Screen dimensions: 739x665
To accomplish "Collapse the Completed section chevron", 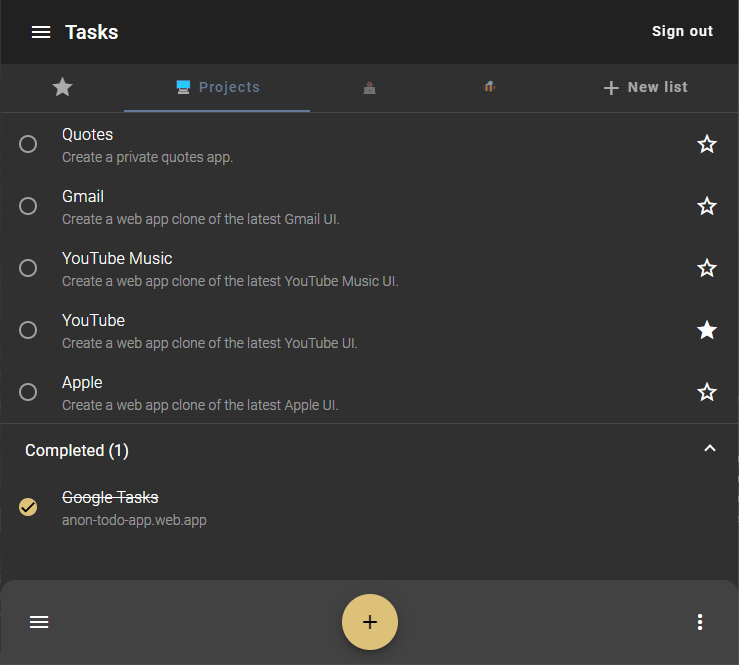I will 710,448.
